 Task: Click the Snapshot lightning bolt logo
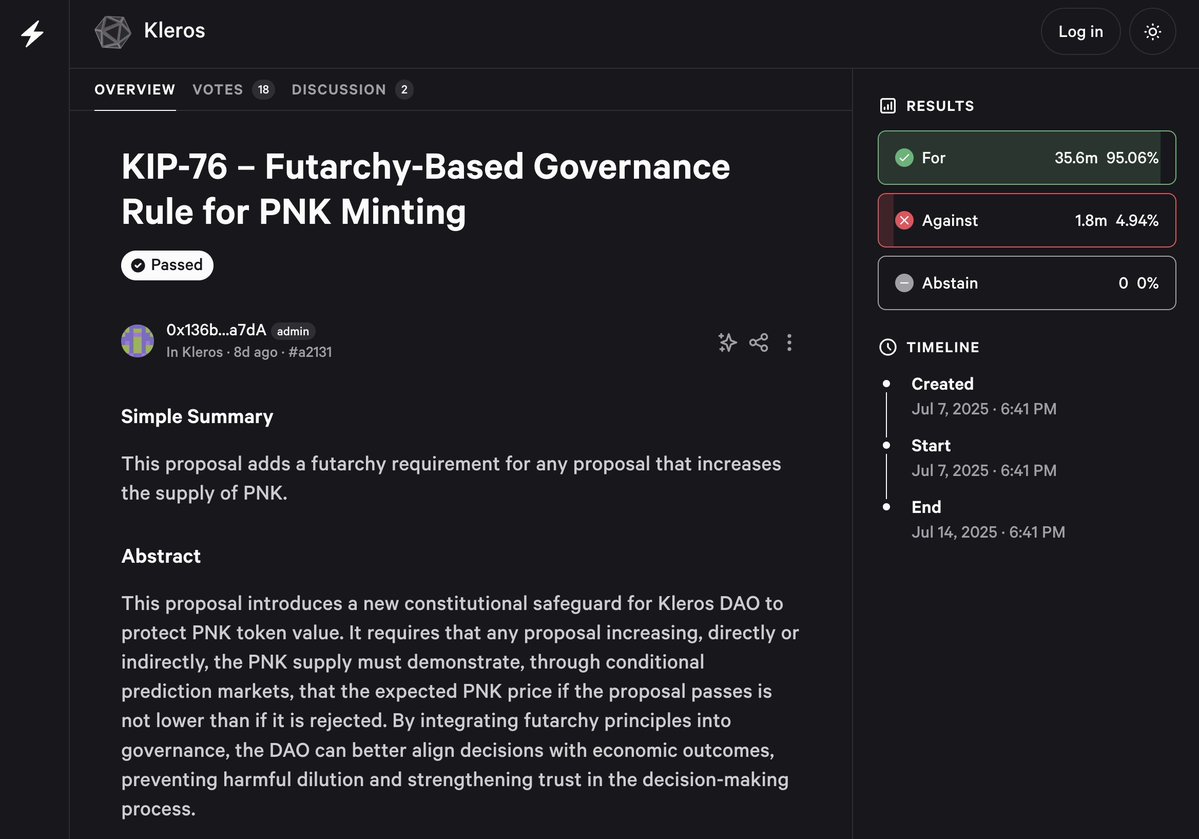tap(32, 33)
